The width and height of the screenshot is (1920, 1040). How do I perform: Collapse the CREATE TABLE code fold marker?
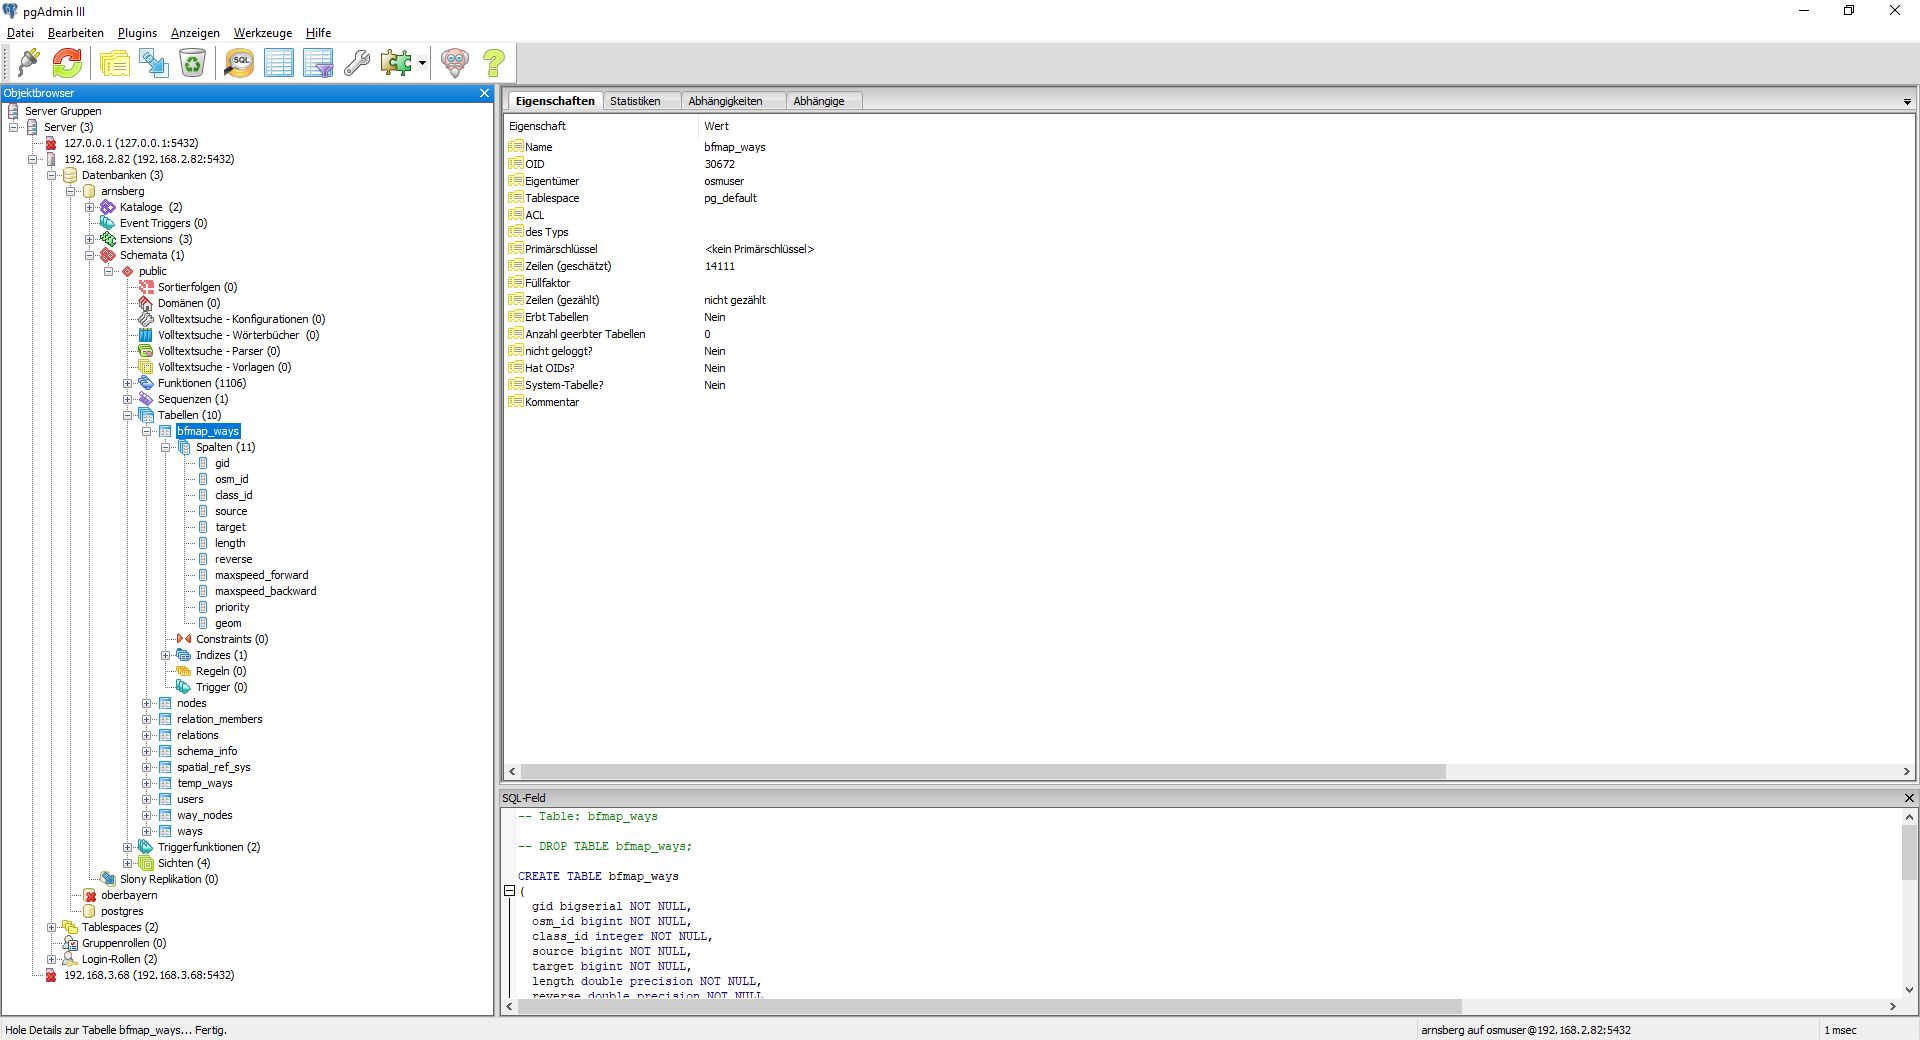click(509, 891)
